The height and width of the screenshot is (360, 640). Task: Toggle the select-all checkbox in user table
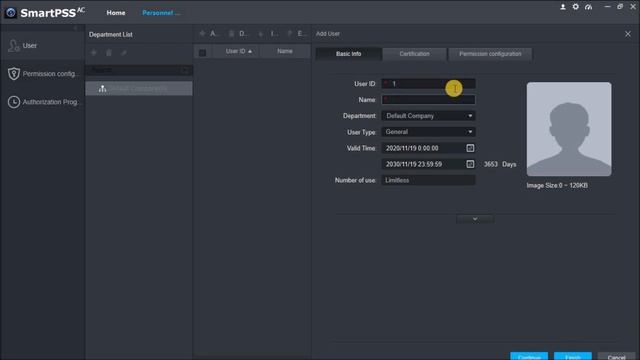tap(202, 53)
